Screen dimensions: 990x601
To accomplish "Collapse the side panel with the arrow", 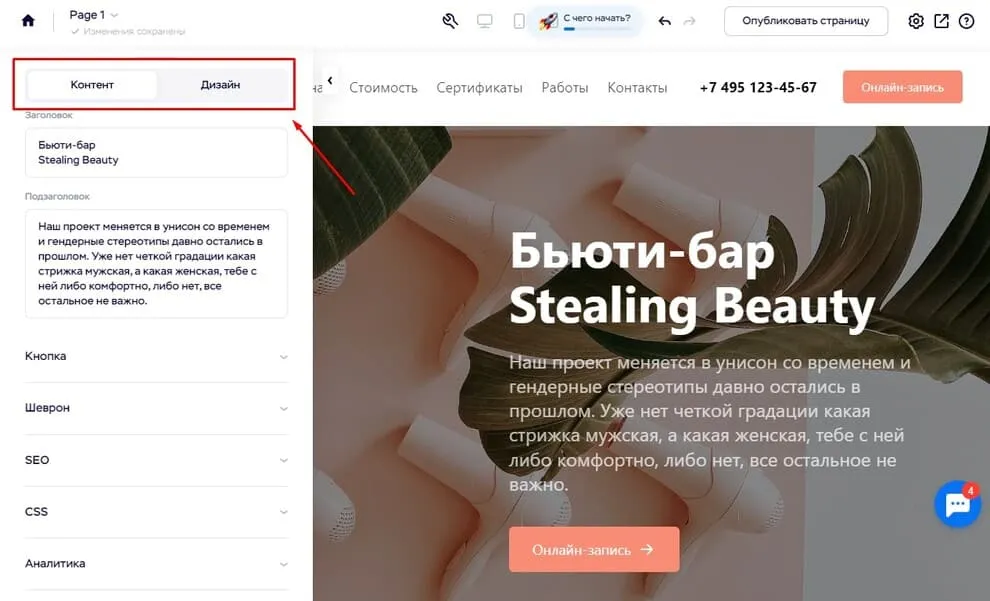I will [x=329, y=81].
